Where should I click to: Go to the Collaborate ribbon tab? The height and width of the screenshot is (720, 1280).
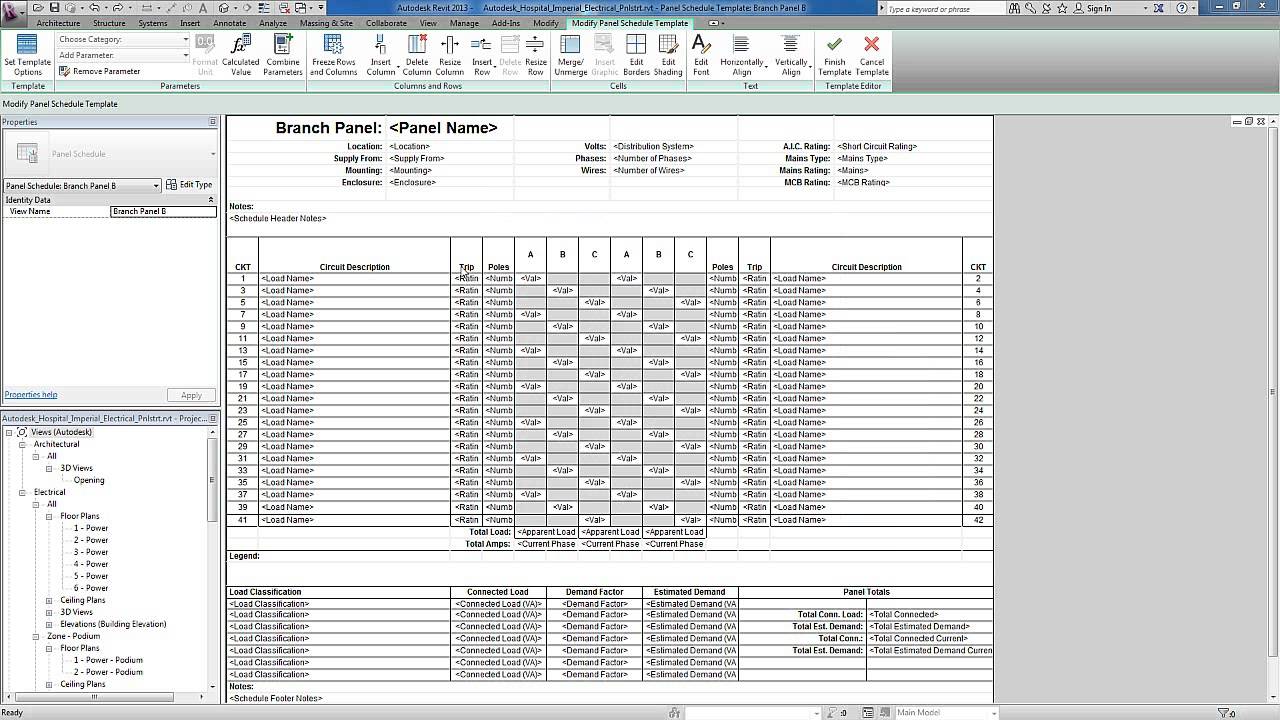[386, 23]
